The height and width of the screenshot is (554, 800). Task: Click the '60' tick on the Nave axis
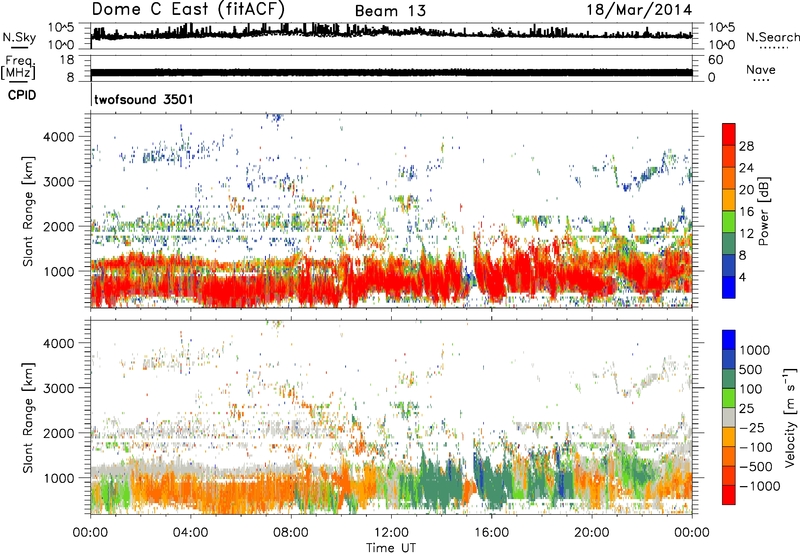pyautogui.click(x=715, y=60)
